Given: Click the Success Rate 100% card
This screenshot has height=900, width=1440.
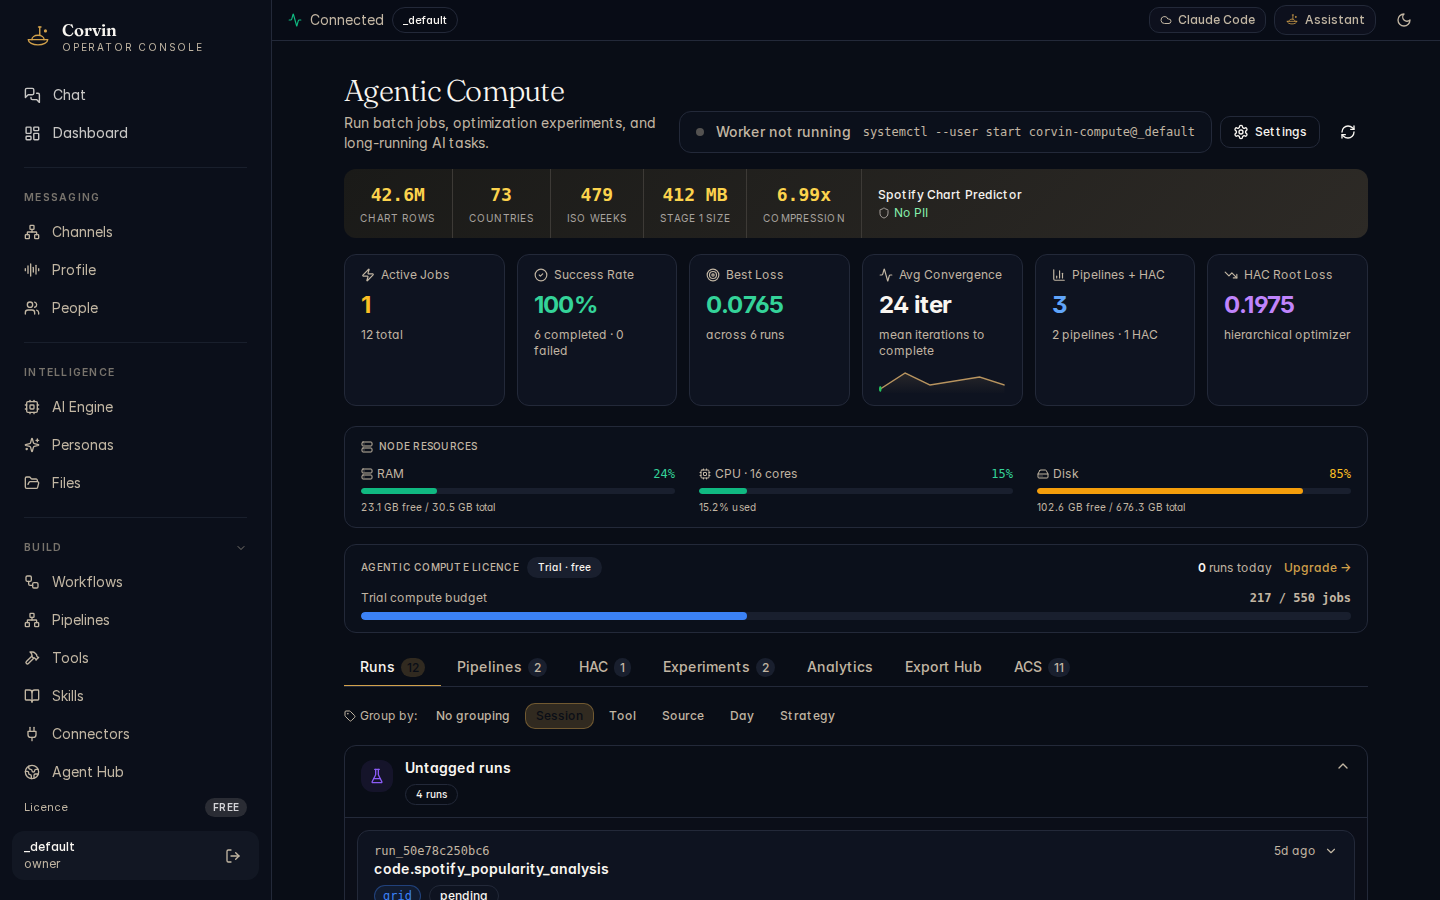Looking at the screenshot, I should click(597, 330).
